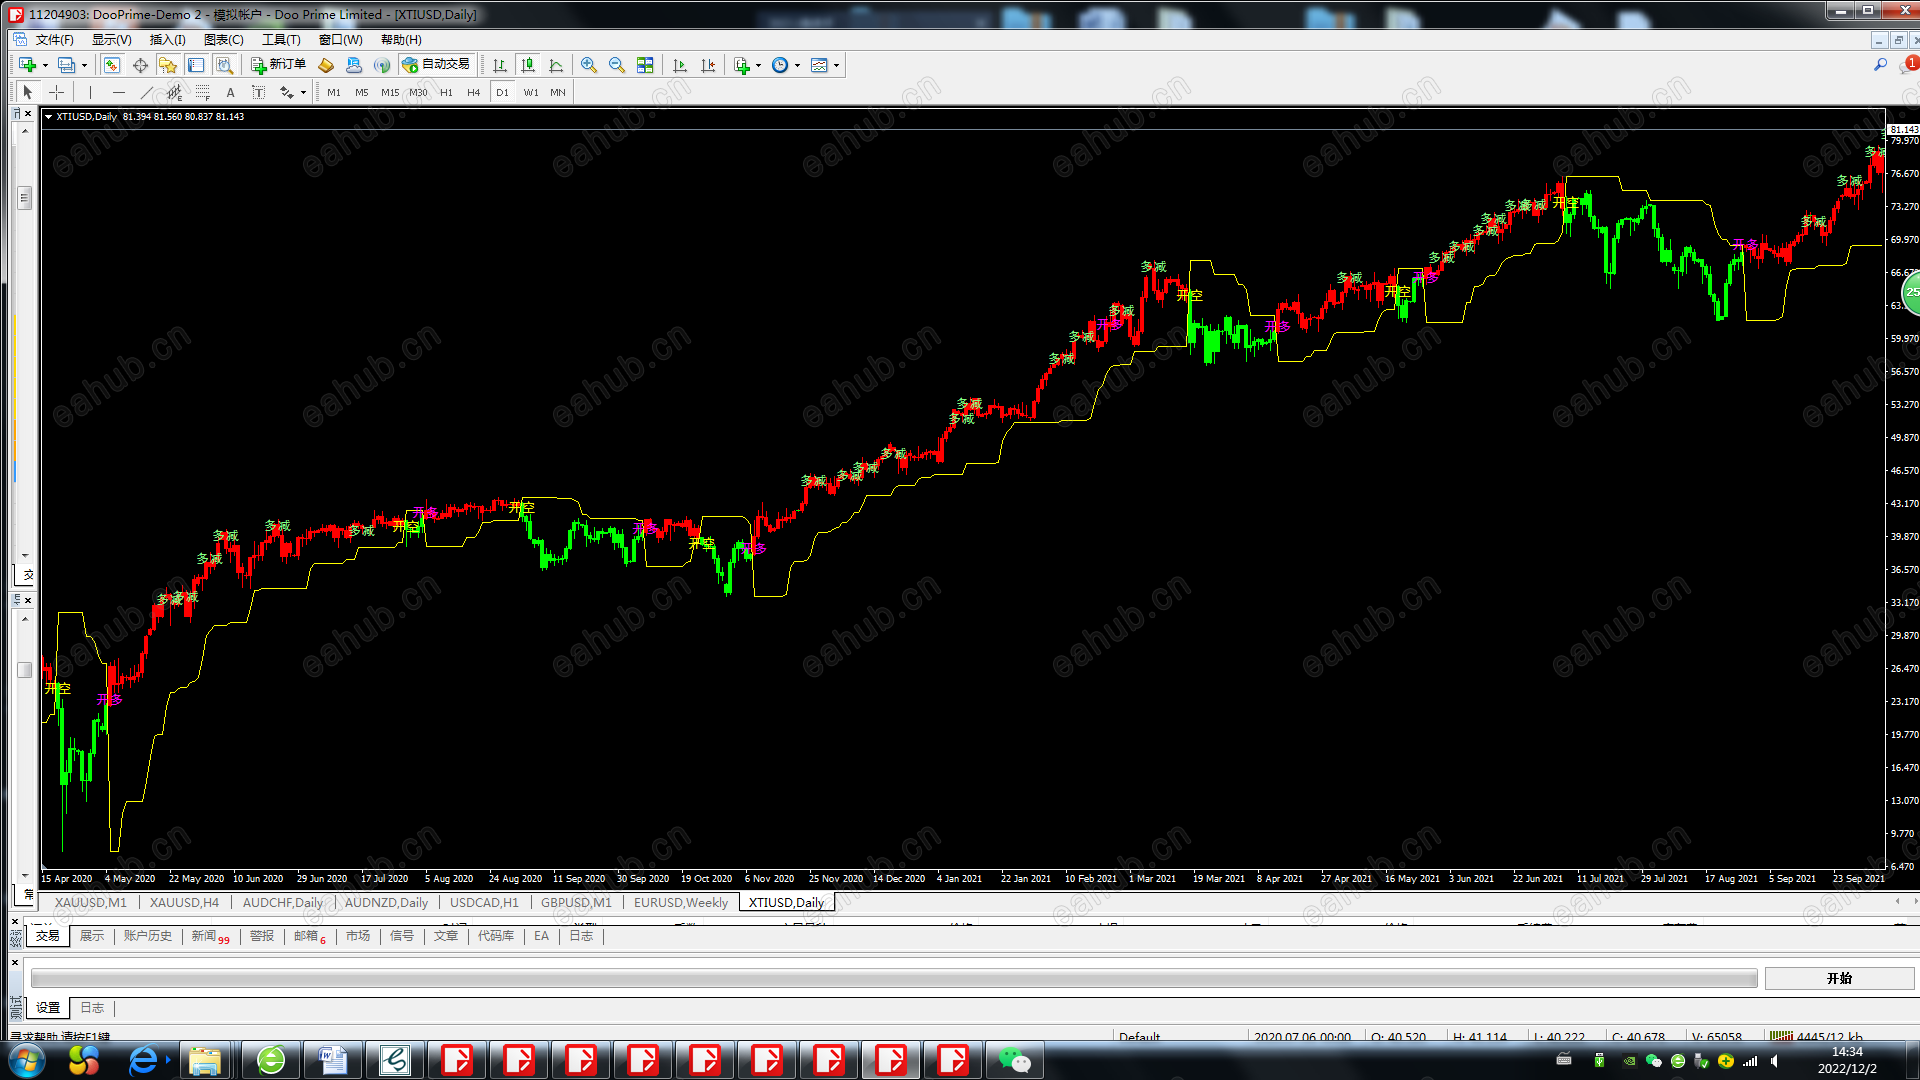Viewport: 1920px width, 1080px height.
Task: Switch to the EURUSD,Weekly chart tab
Action: coord(680,902)
